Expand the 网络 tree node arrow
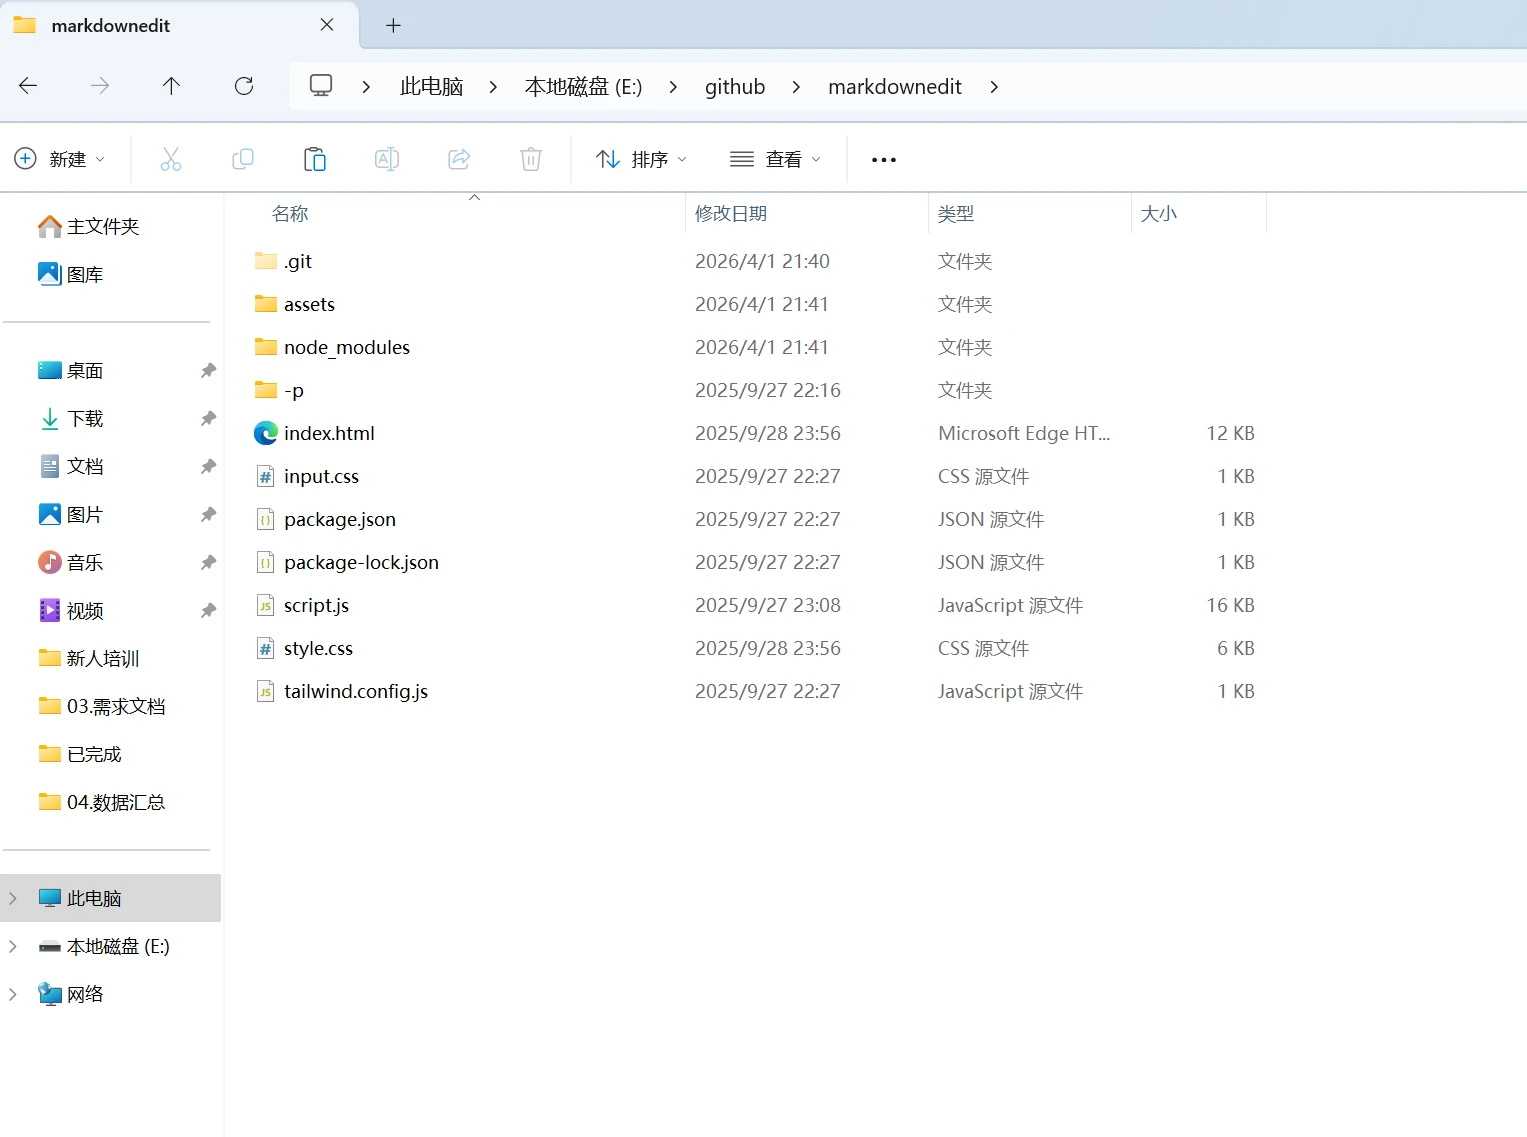This screenshot has height=1137, width=1527. (x=13, y=994)
